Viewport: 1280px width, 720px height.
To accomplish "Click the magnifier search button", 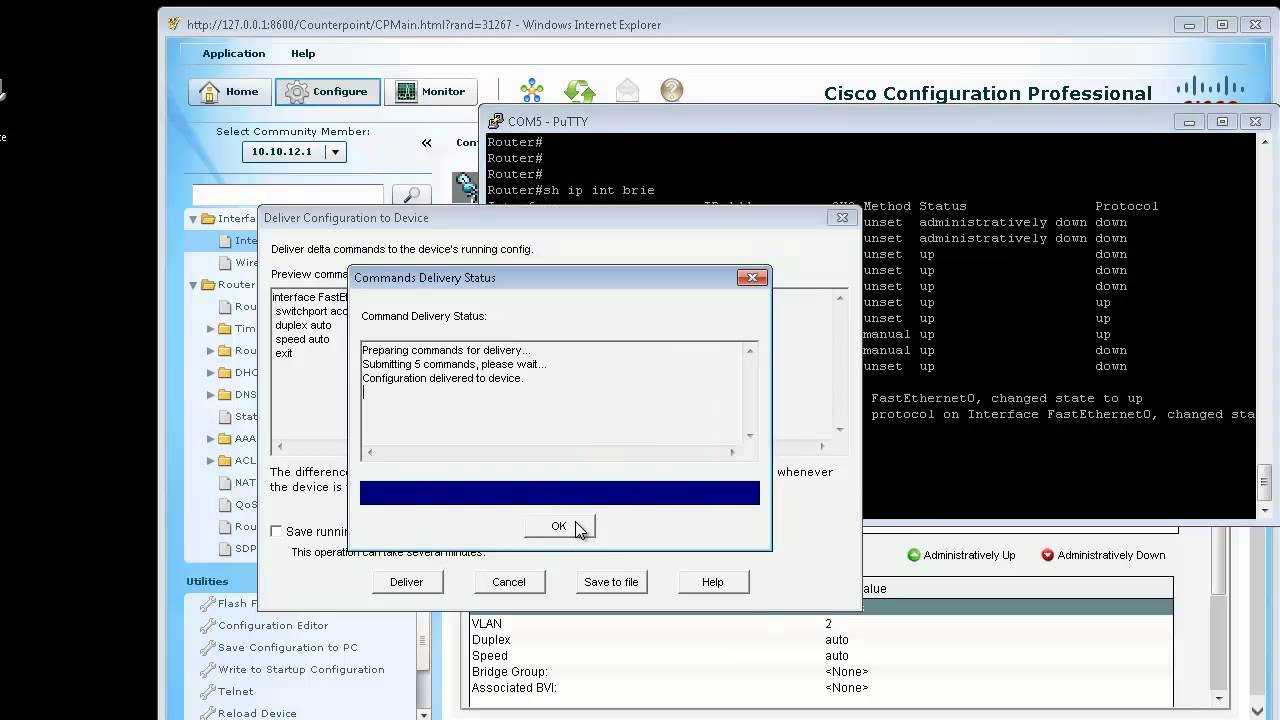I will (x=411, y=195).
